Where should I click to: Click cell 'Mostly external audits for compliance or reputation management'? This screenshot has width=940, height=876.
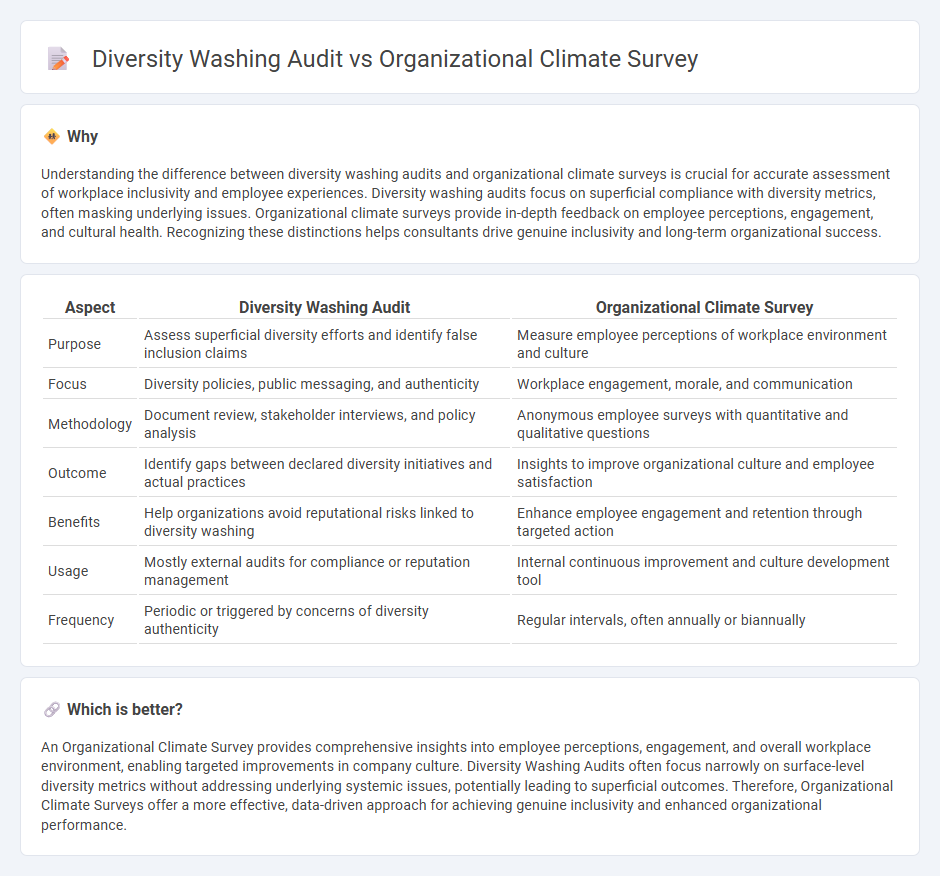coord(324,571)
